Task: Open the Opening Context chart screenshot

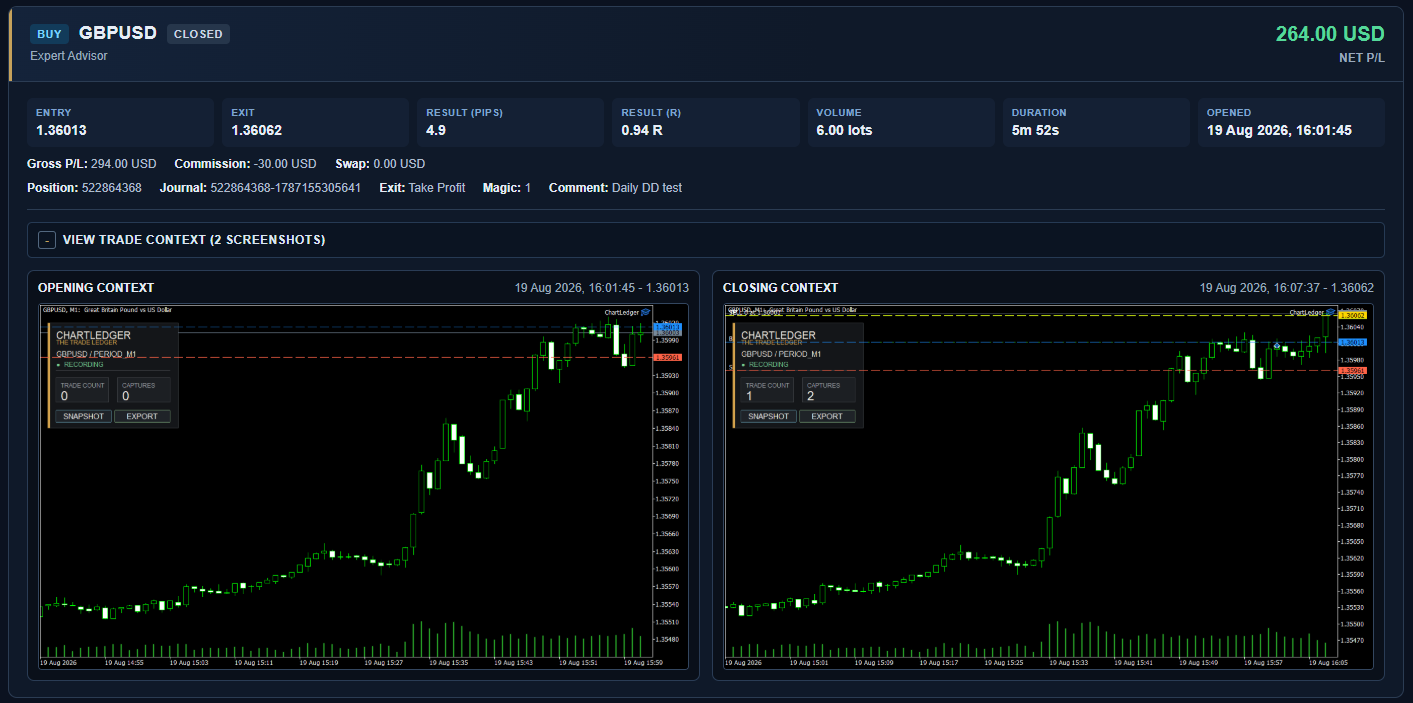Action: (363, 487)
